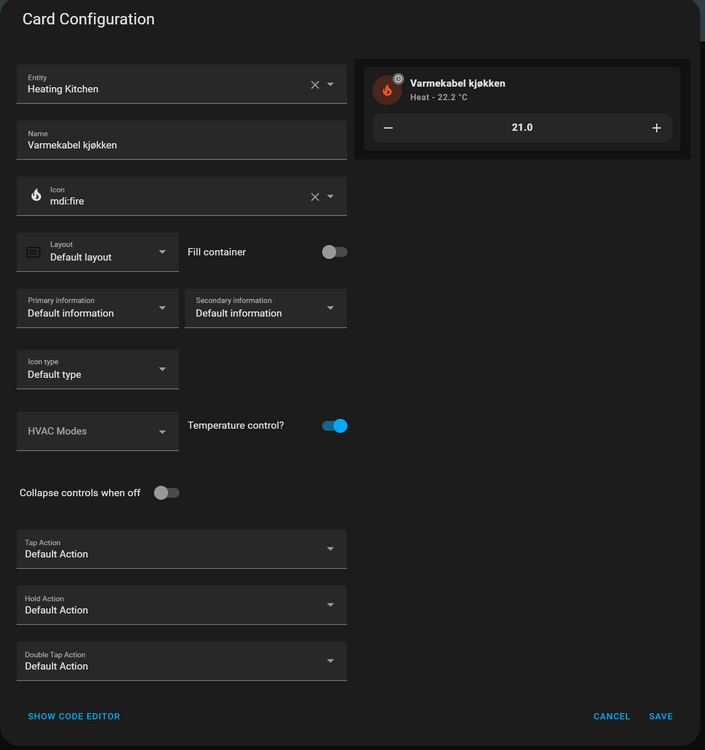Click the fire icon in the Icon field
The image size is (705, 750).
point(36,196)
